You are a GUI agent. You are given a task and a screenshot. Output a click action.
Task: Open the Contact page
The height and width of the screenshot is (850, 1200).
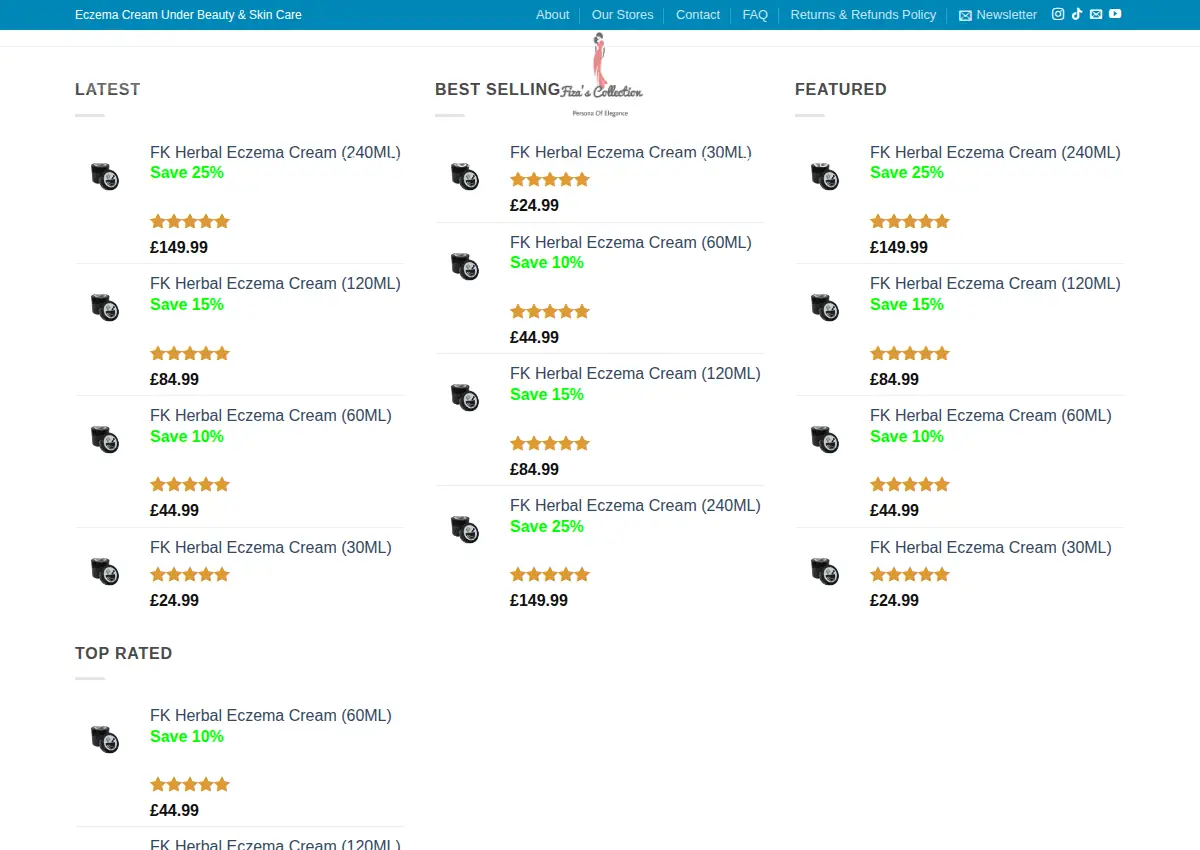698,15
